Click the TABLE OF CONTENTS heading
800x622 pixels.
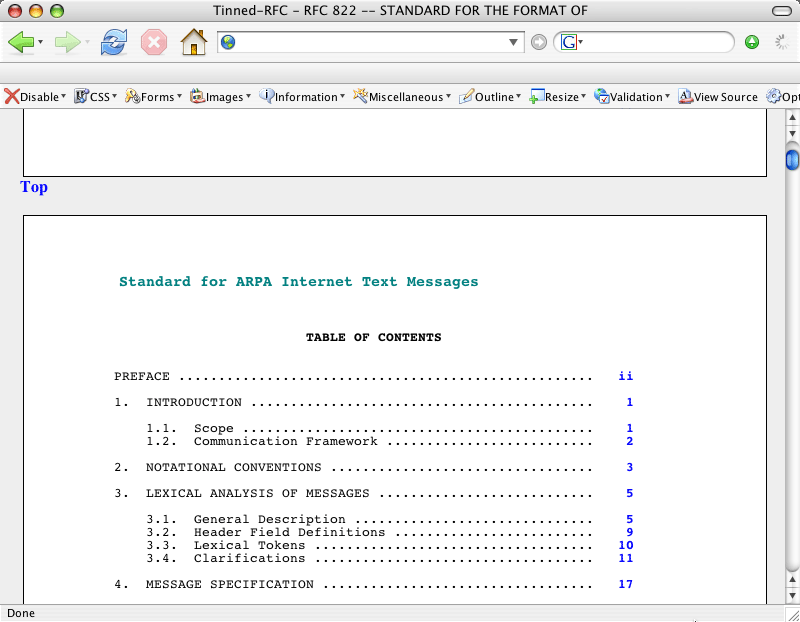pos(373,337)
